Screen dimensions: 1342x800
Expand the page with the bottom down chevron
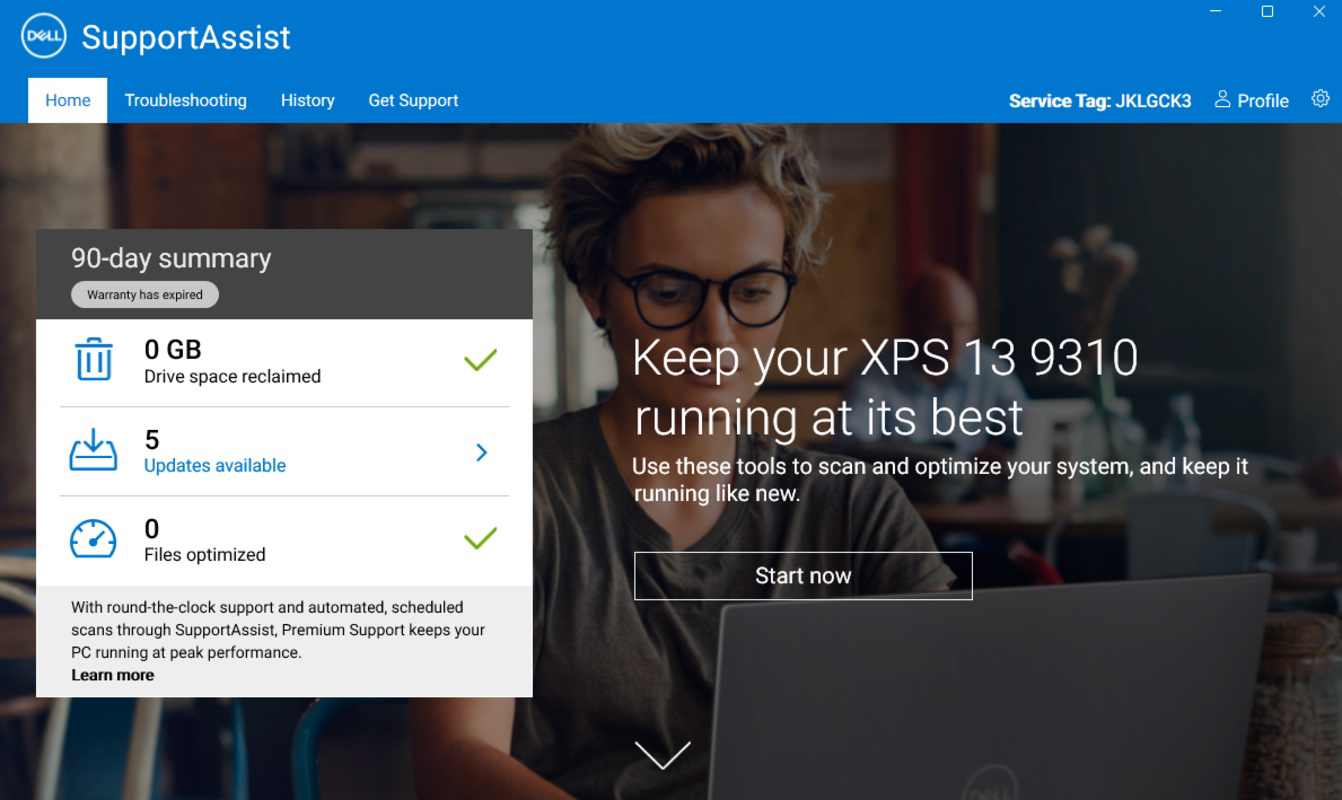[x=662, y=755]
